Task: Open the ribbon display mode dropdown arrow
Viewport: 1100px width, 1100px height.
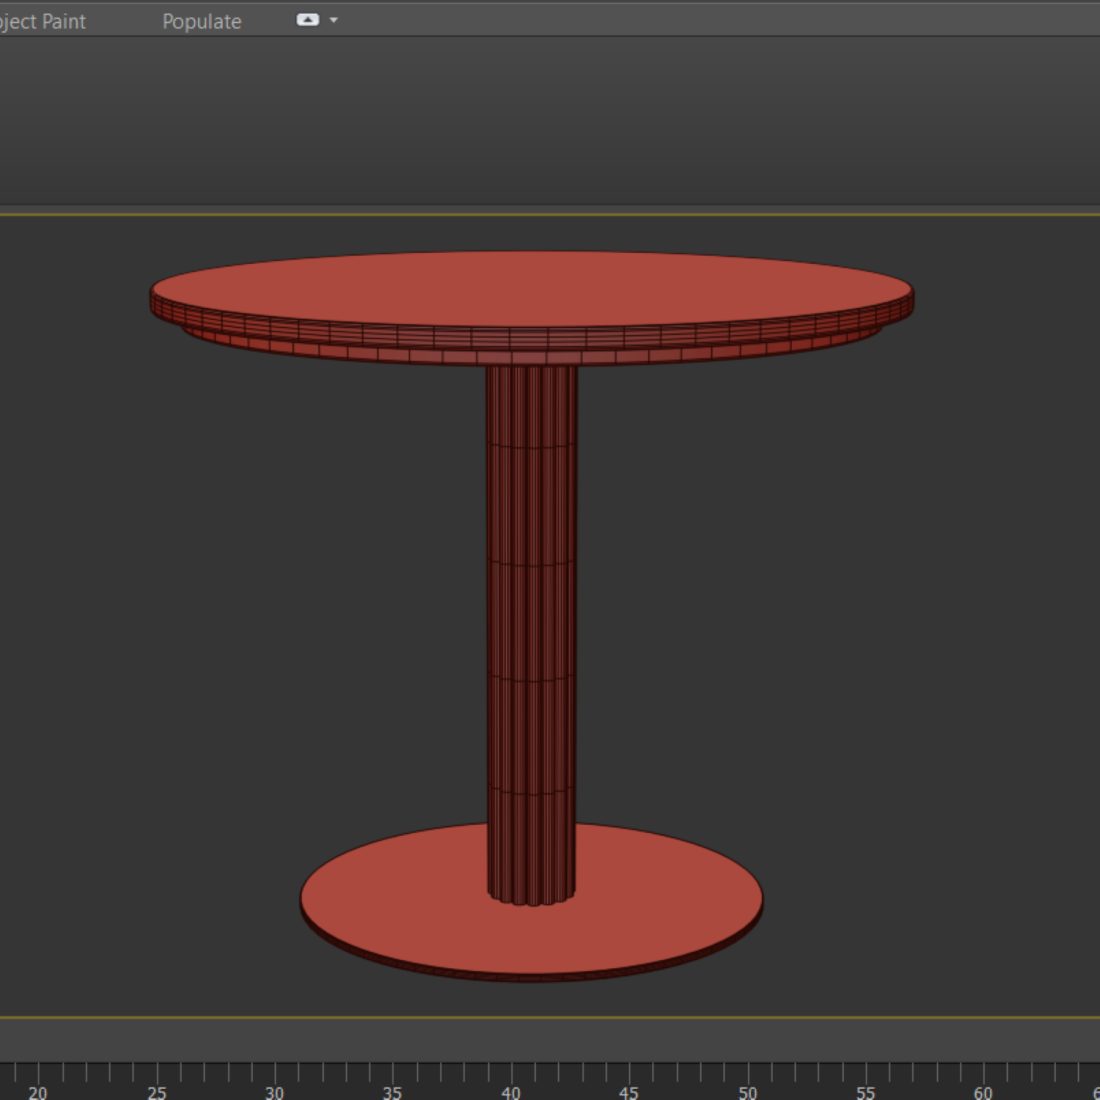Action: point(334,20)
